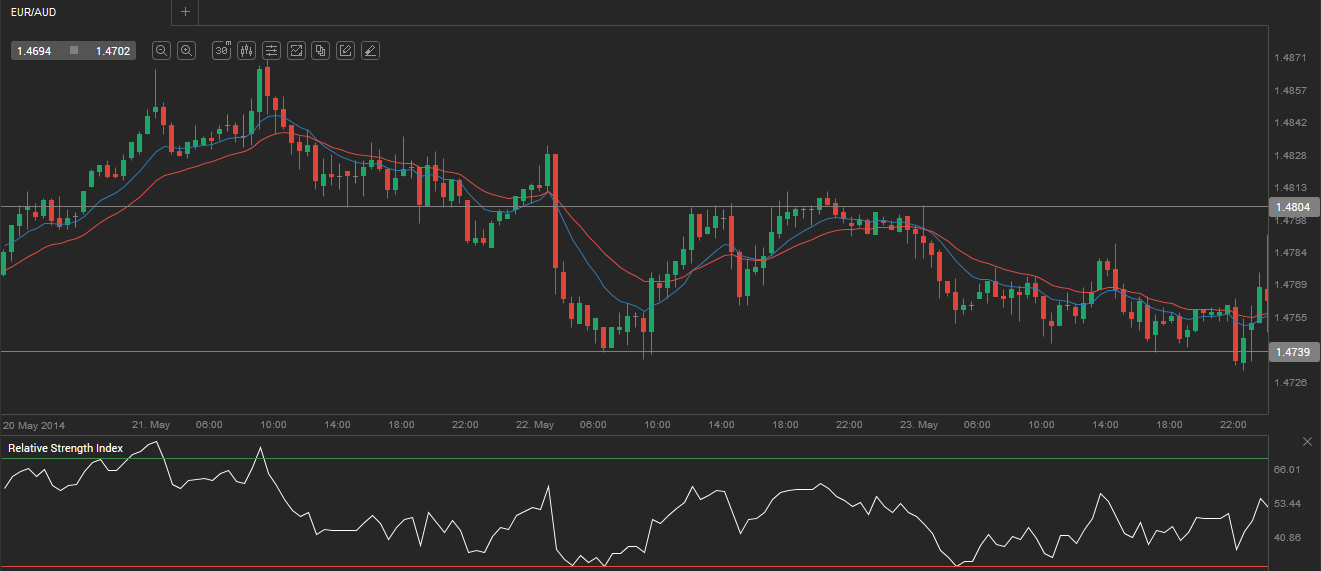
Task: Open the 30-minute timeframe selector
Action: (222, 50)
